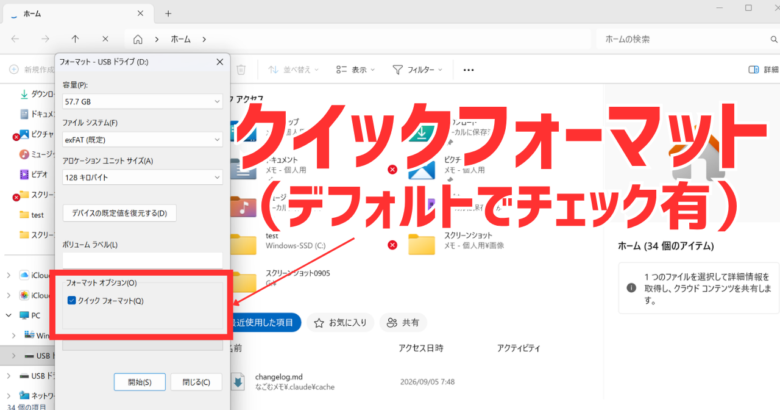Click the changelog.md file icon
Screen dimensions: 780x410
(238, 382)
